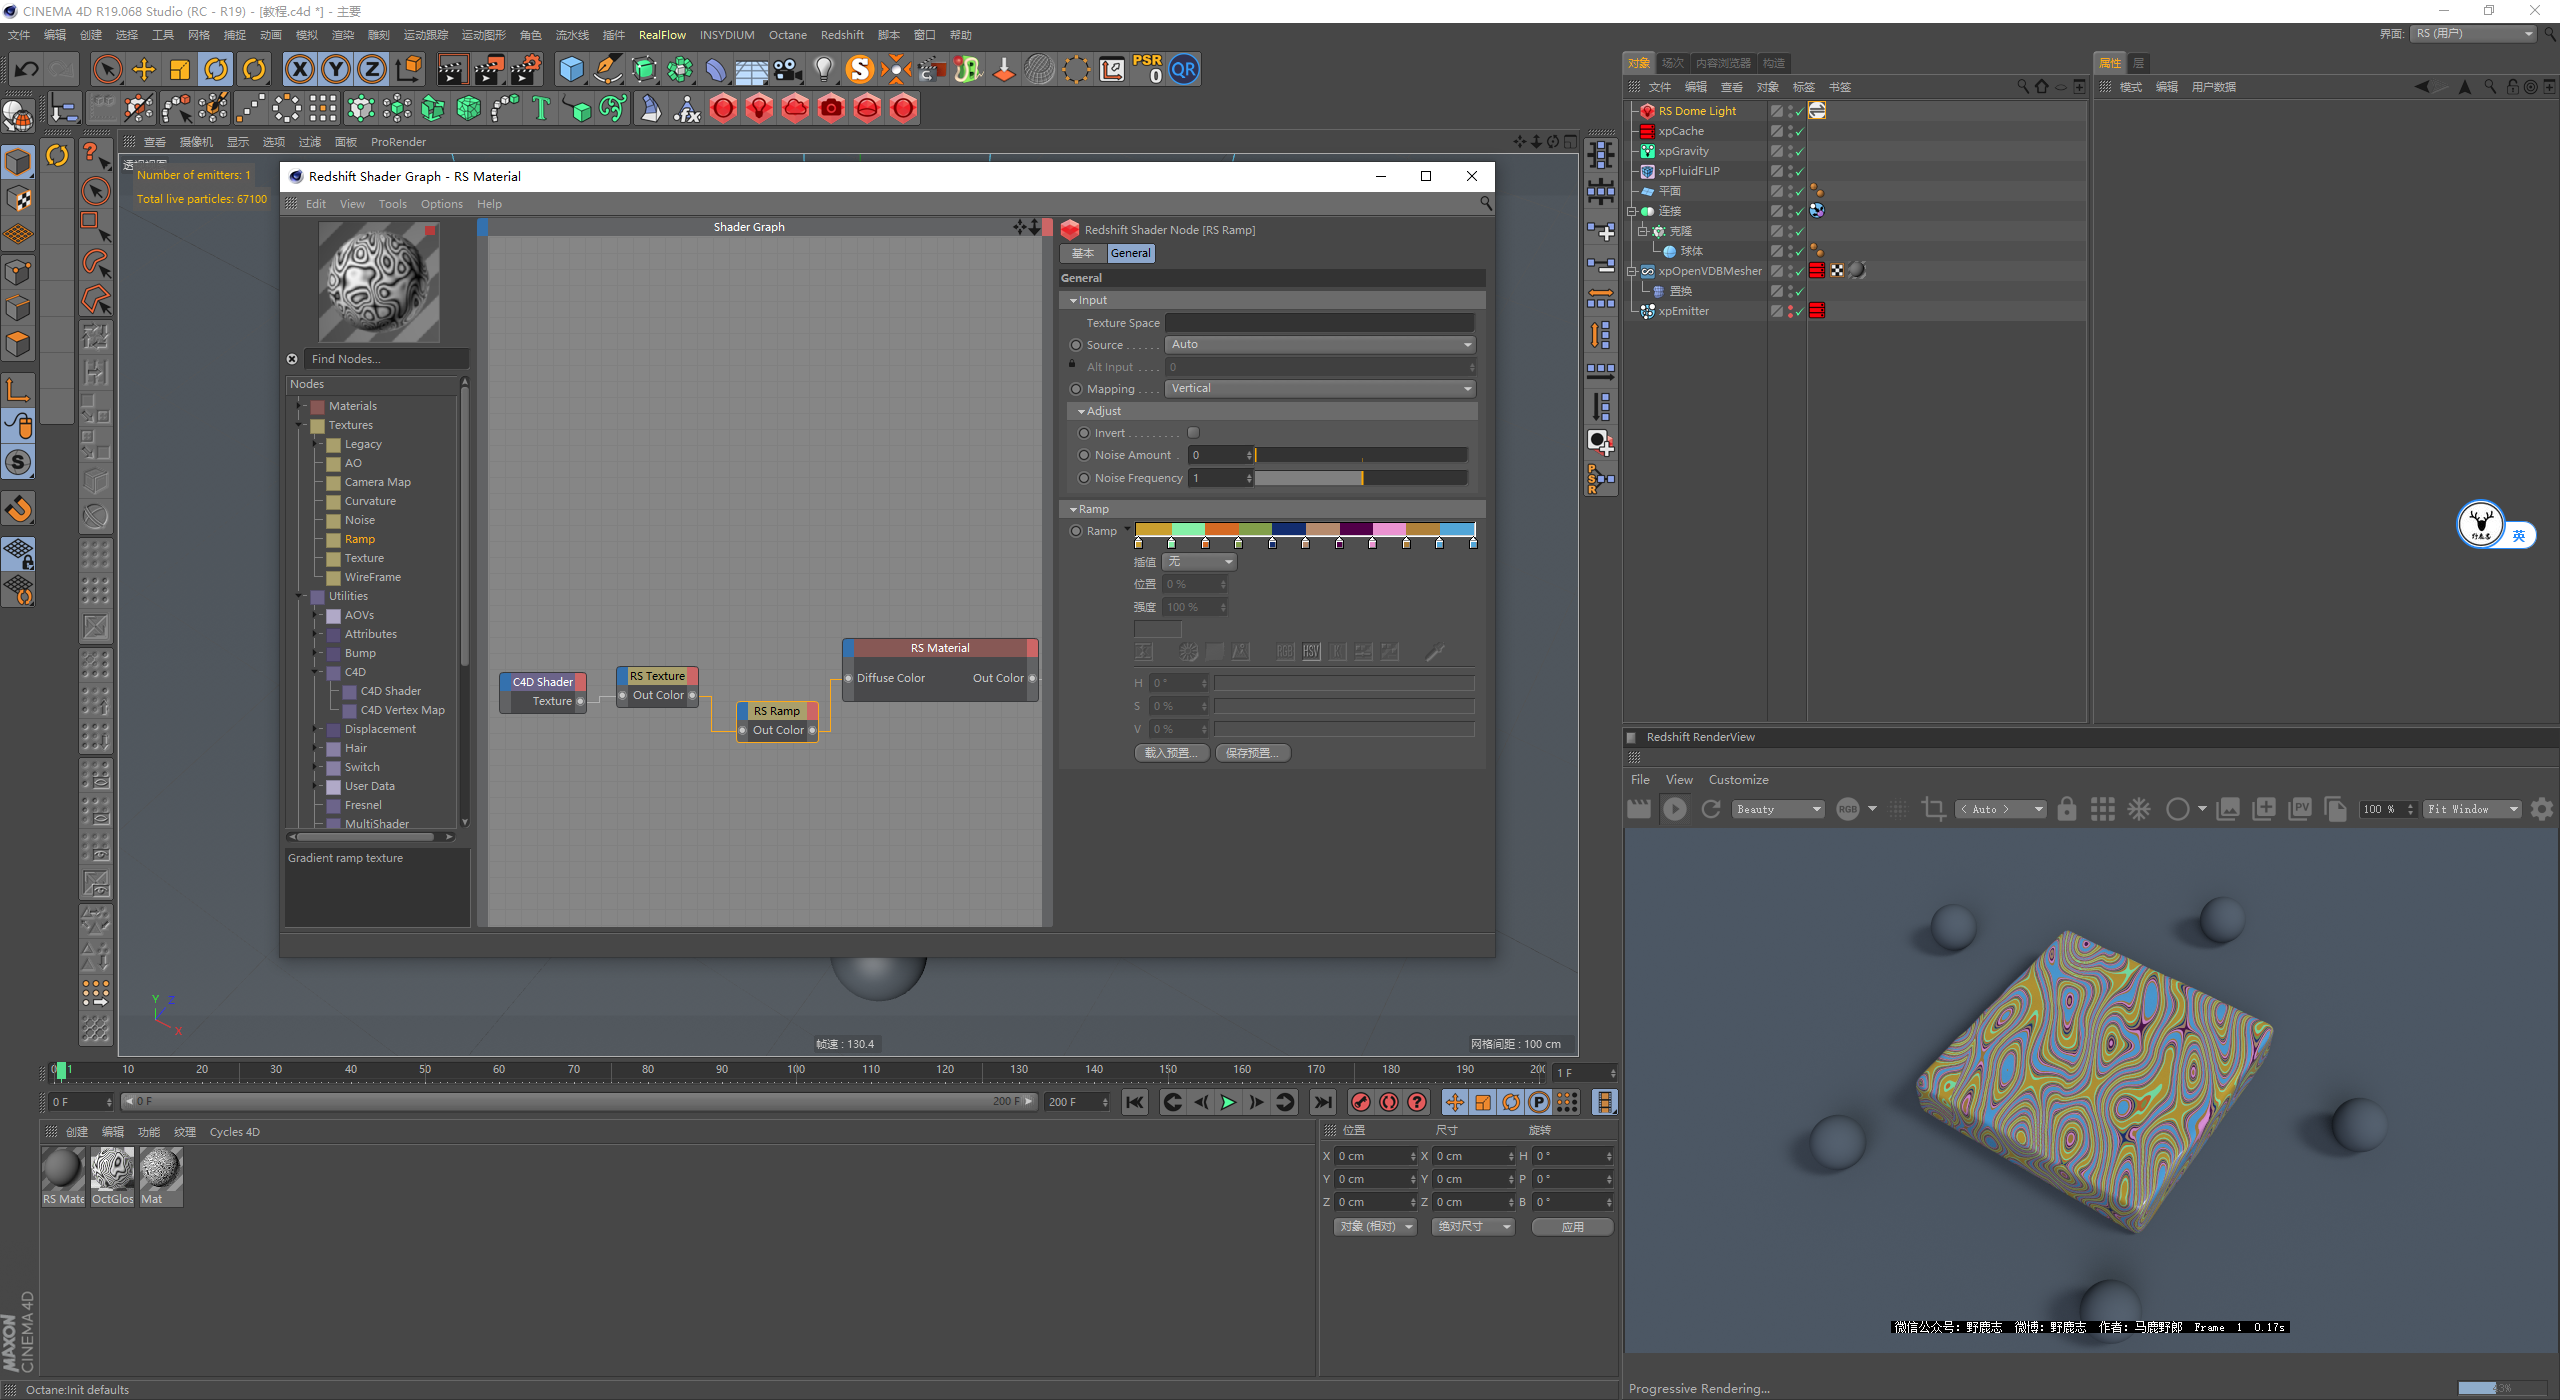
Task: Start render with RenderView play icon
Action: pos(1675,809)
